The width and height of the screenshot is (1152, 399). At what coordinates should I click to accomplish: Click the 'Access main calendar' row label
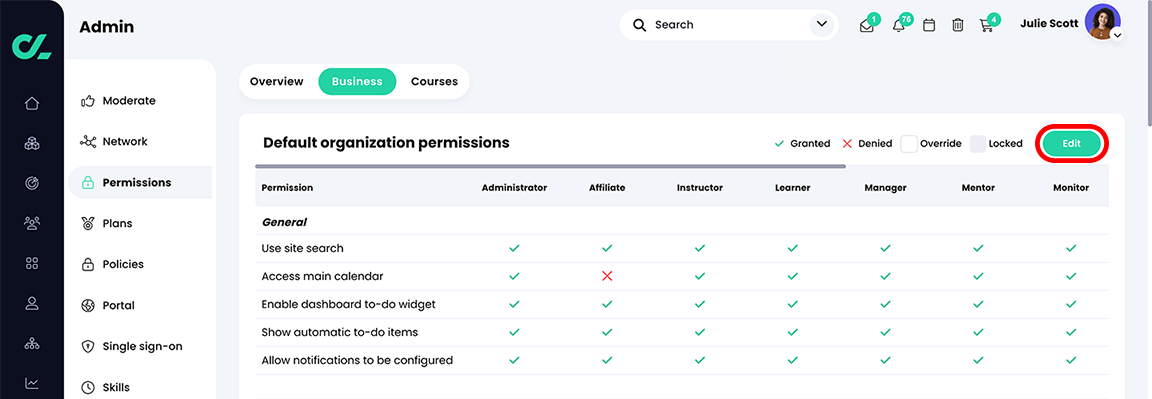click(322, 276)
